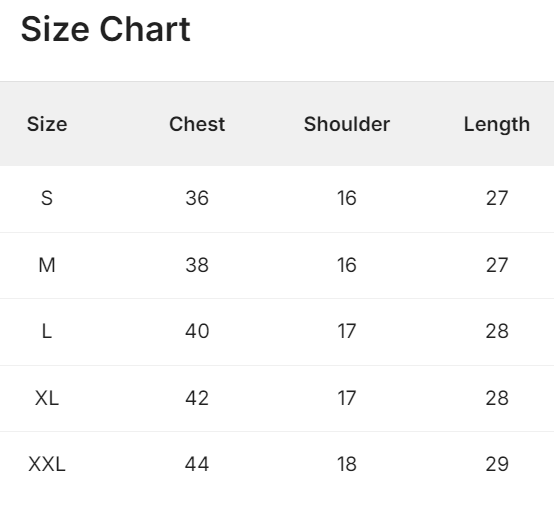Select chest value 44 for size XXL

pyautogui.click(x=197, y=464)
